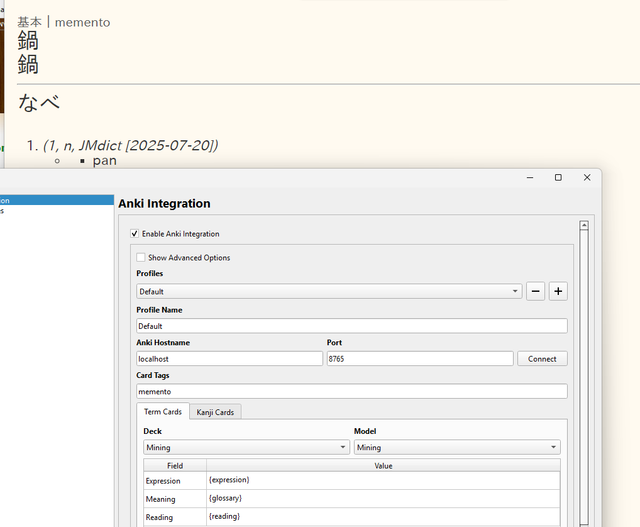Open the Model dropdown set to Mining
Screen dimensions: 640x527
tap(457, 447)
